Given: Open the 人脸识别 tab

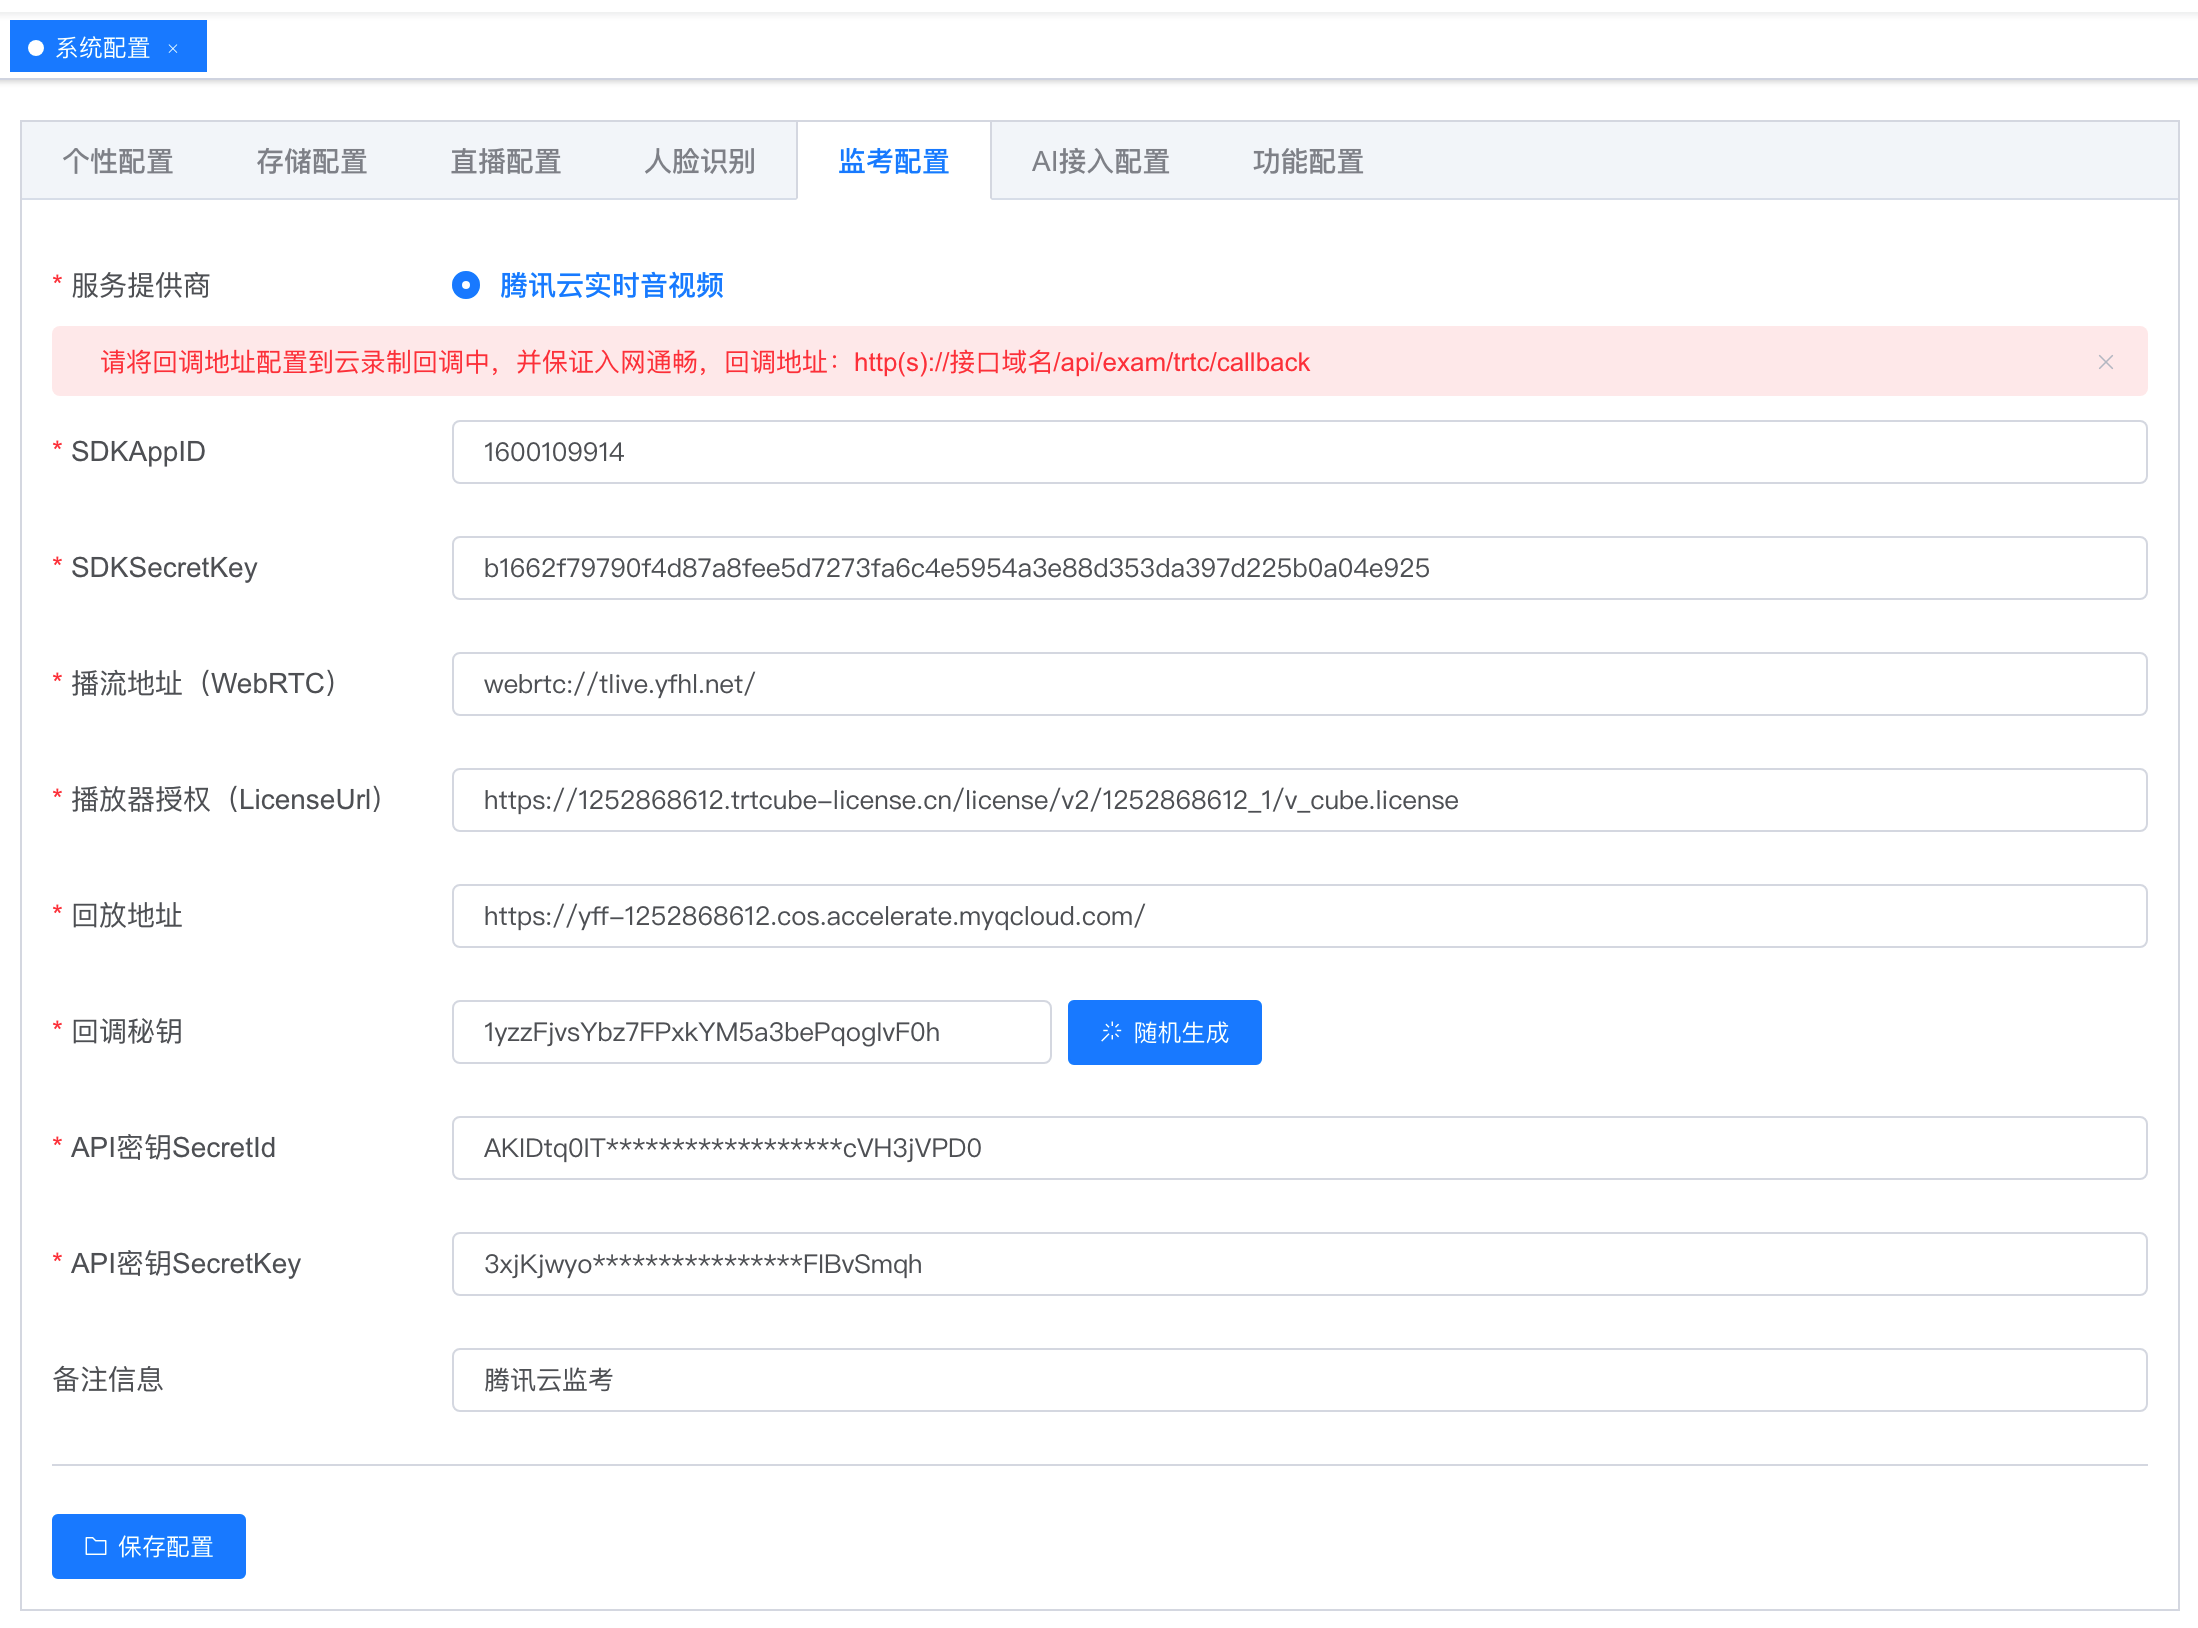Looking at the screenshot, I should coord(700,161).
